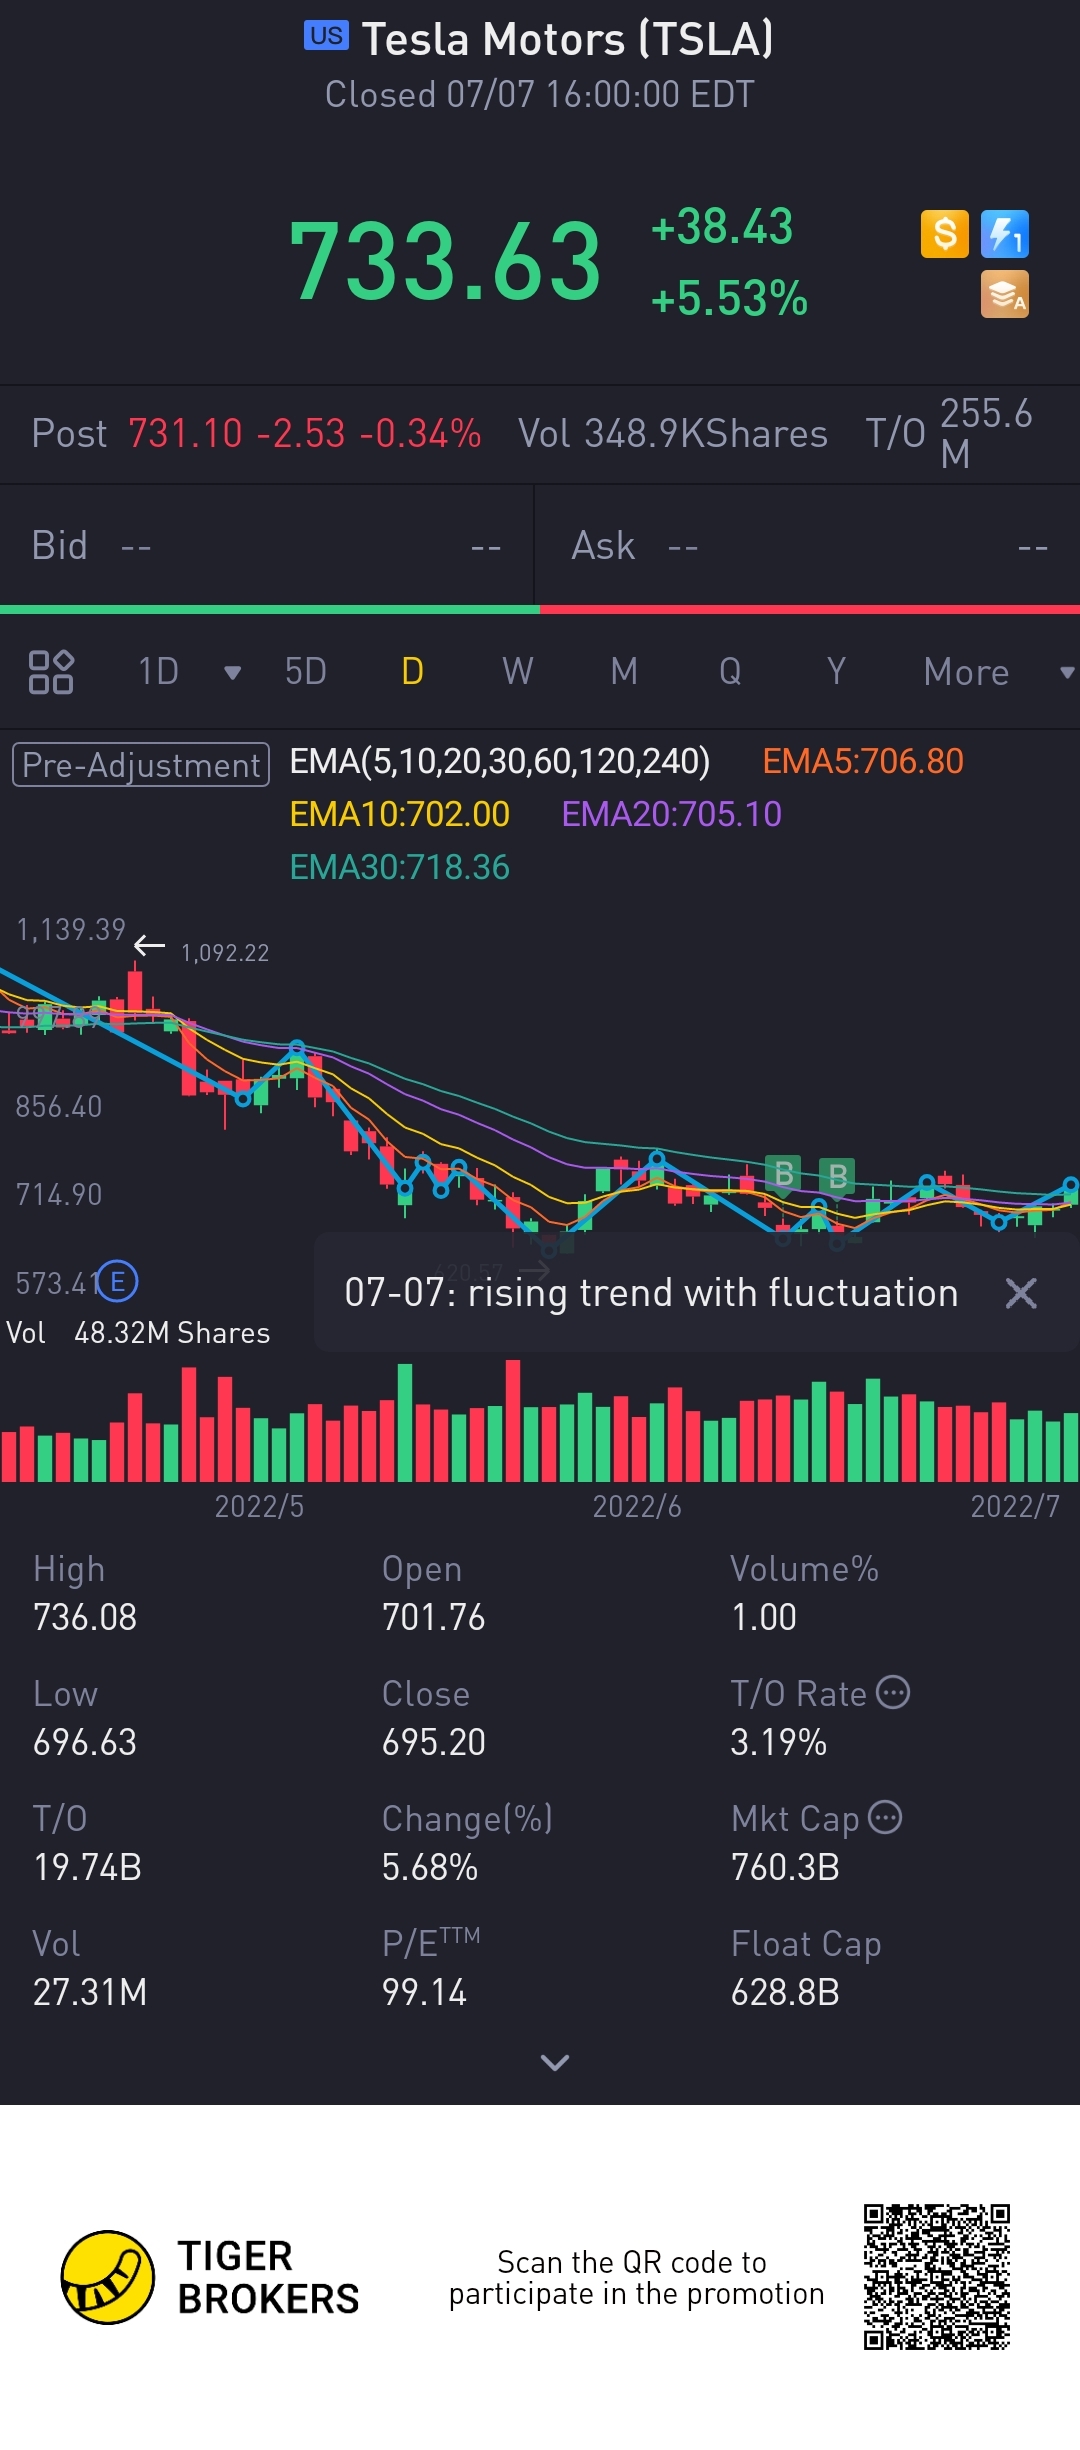Expand more stock details chevron

(555, 2062)
